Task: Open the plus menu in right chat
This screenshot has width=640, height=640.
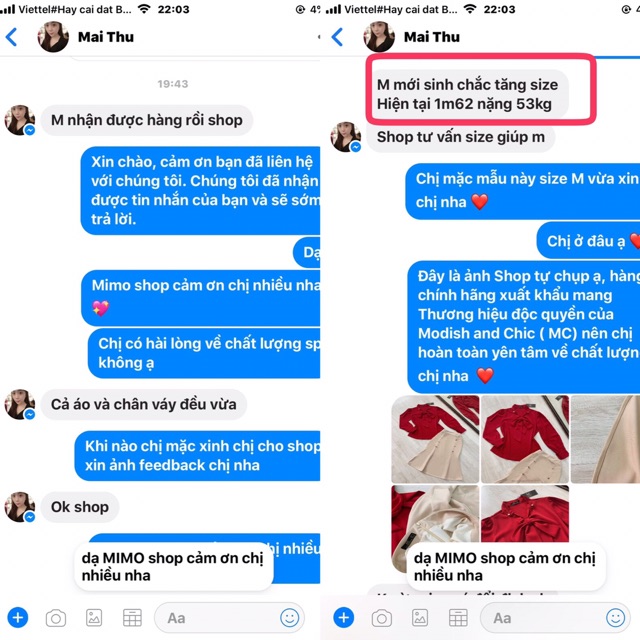Action: click(344, 618)
